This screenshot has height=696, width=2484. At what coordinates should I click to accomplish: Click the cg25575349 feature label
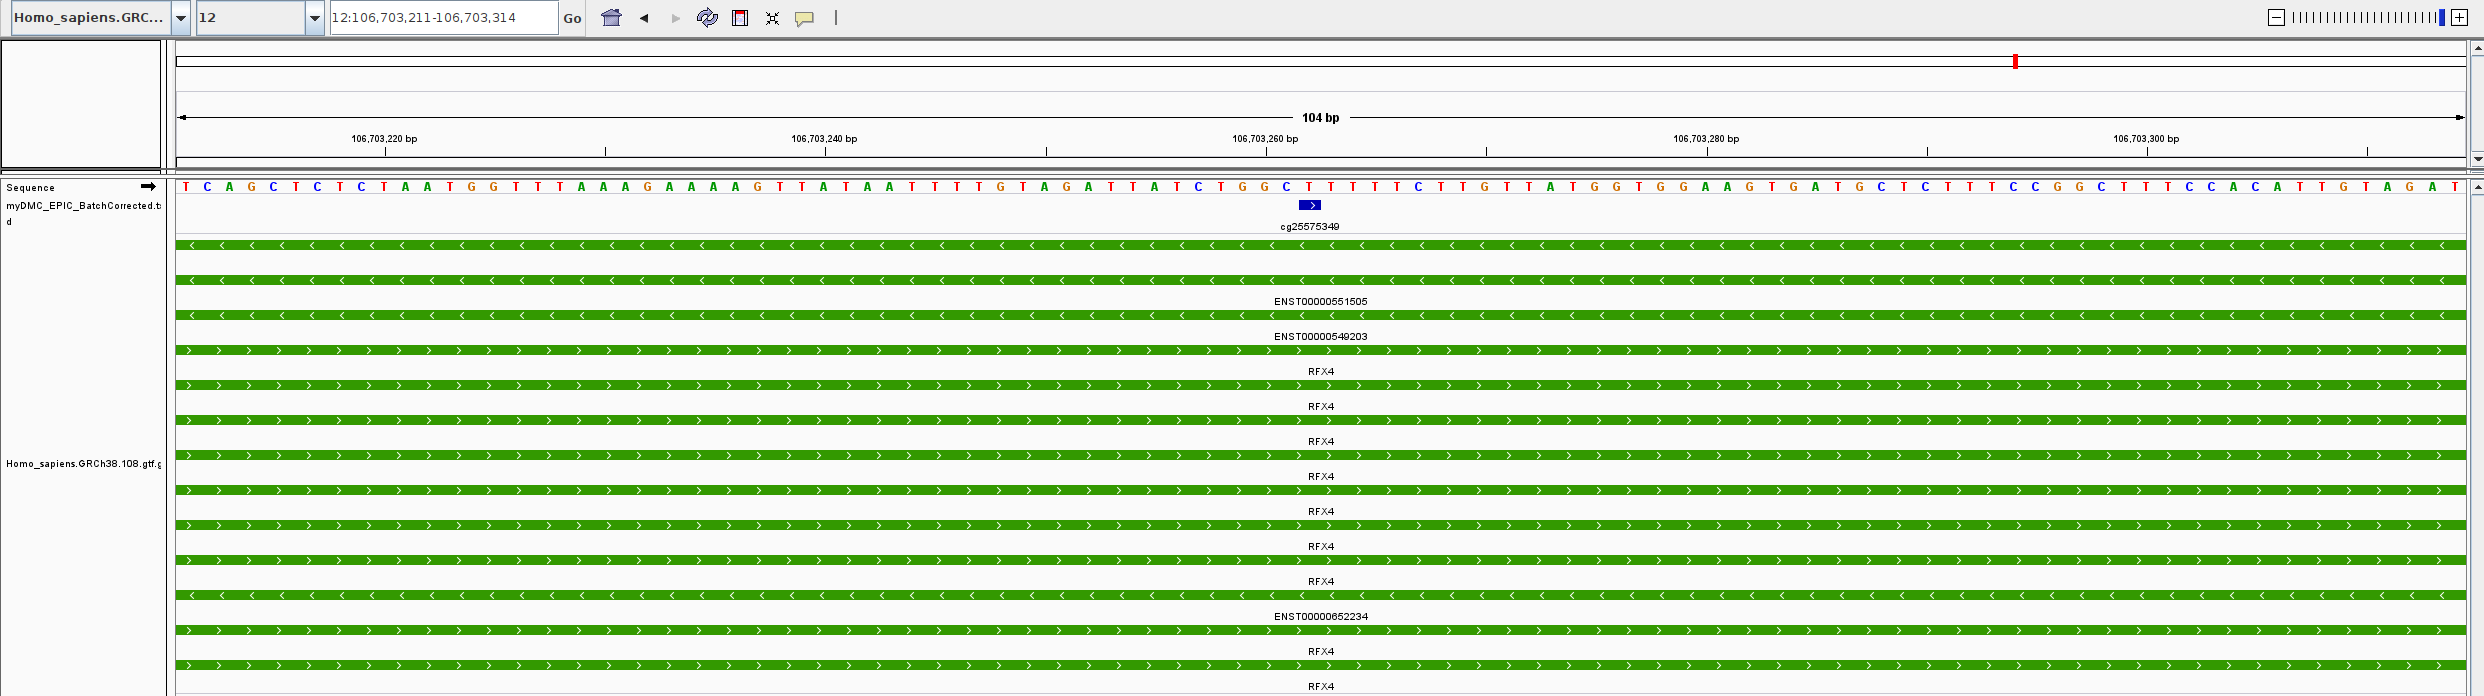point(1310,227)
